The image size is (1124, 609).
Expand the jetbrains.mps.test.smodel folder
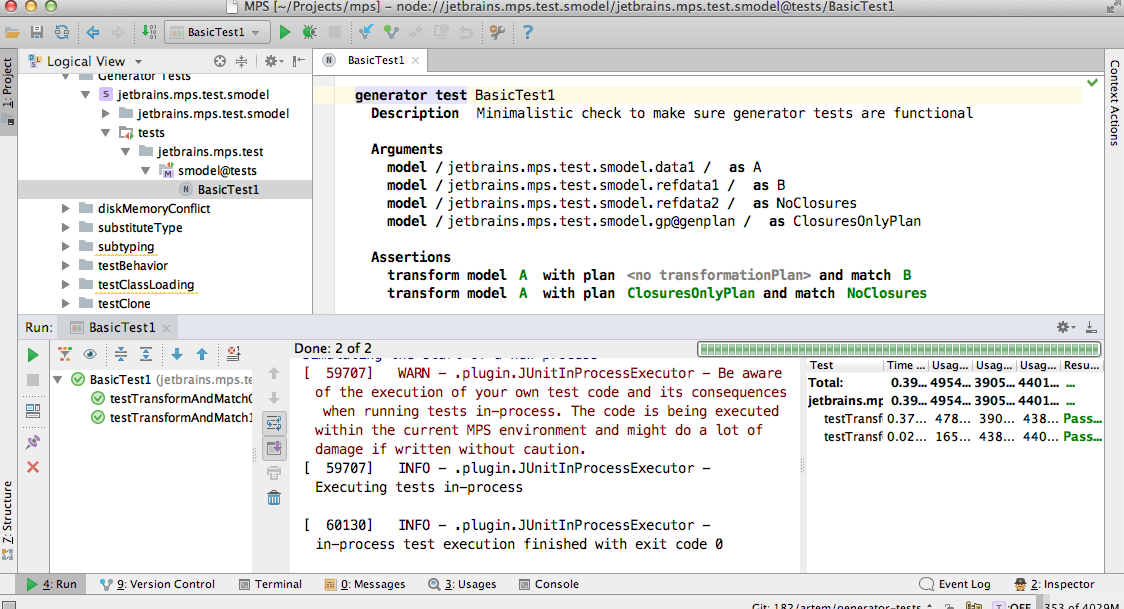coord(105,113)
